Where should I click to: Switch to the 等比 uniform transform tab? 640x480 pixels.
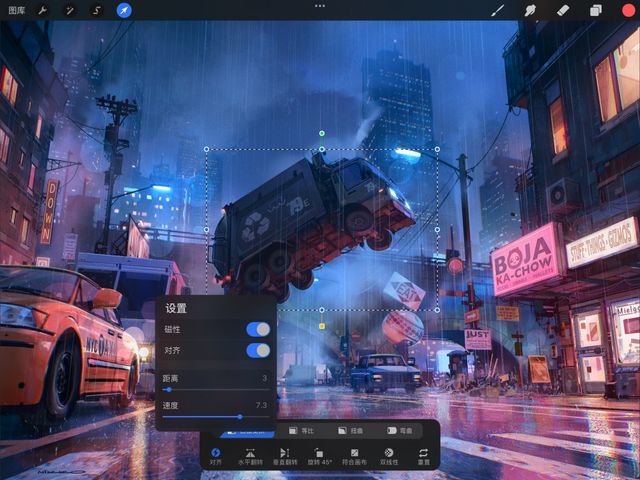[x=301, y=431]
